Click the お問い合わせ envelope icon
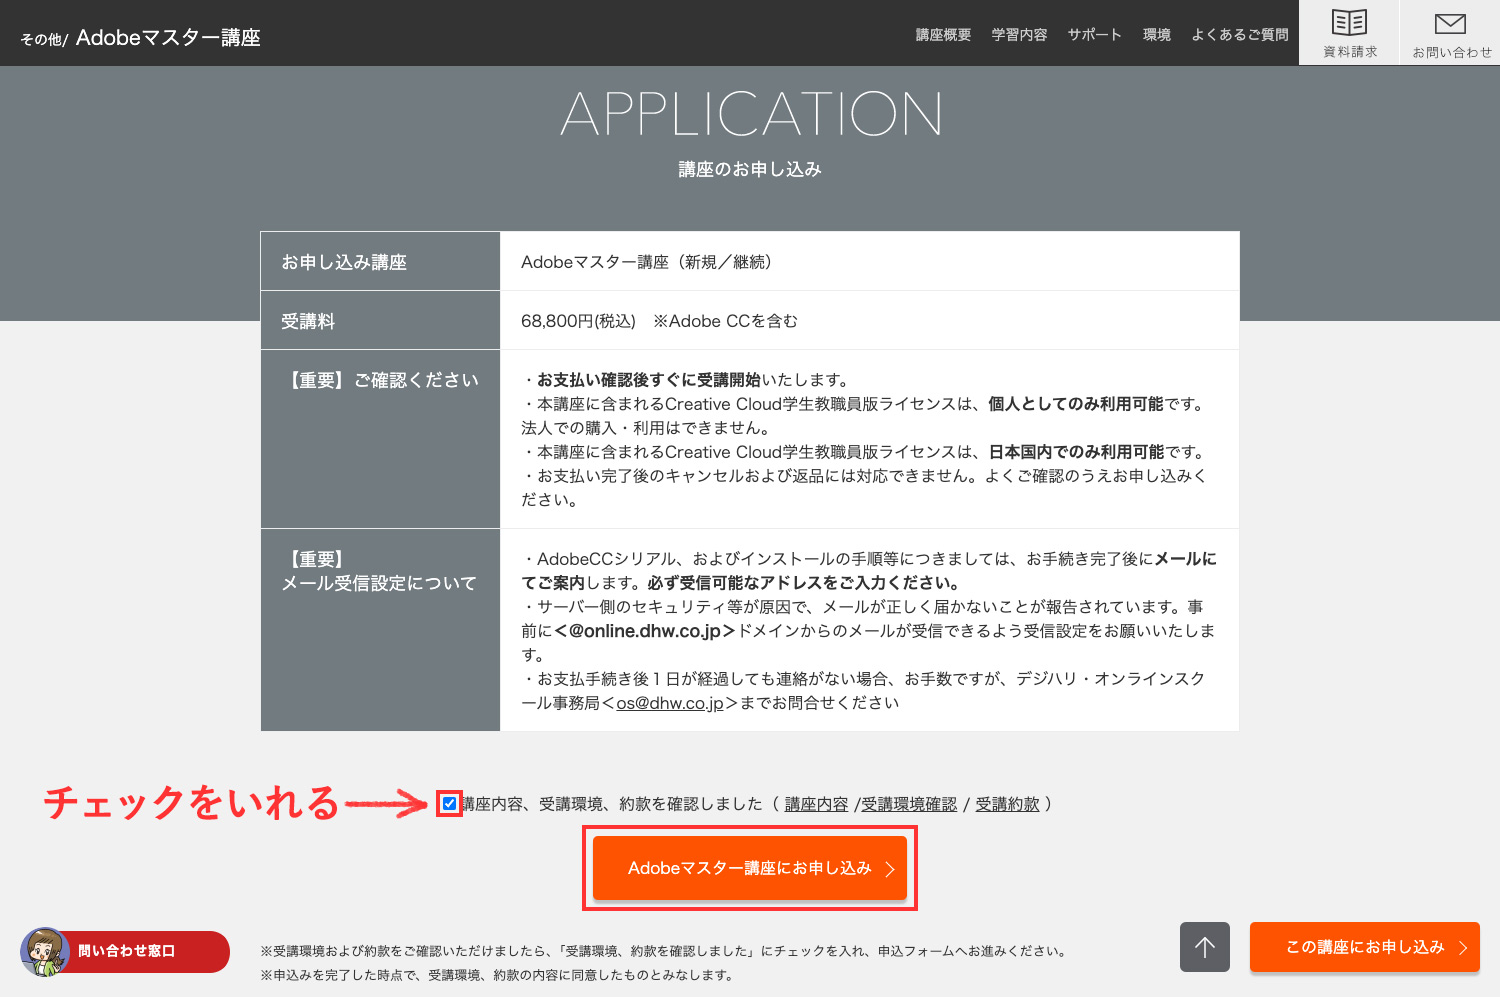Viewport: 1500px width, 997px height. pos(1450,33)
